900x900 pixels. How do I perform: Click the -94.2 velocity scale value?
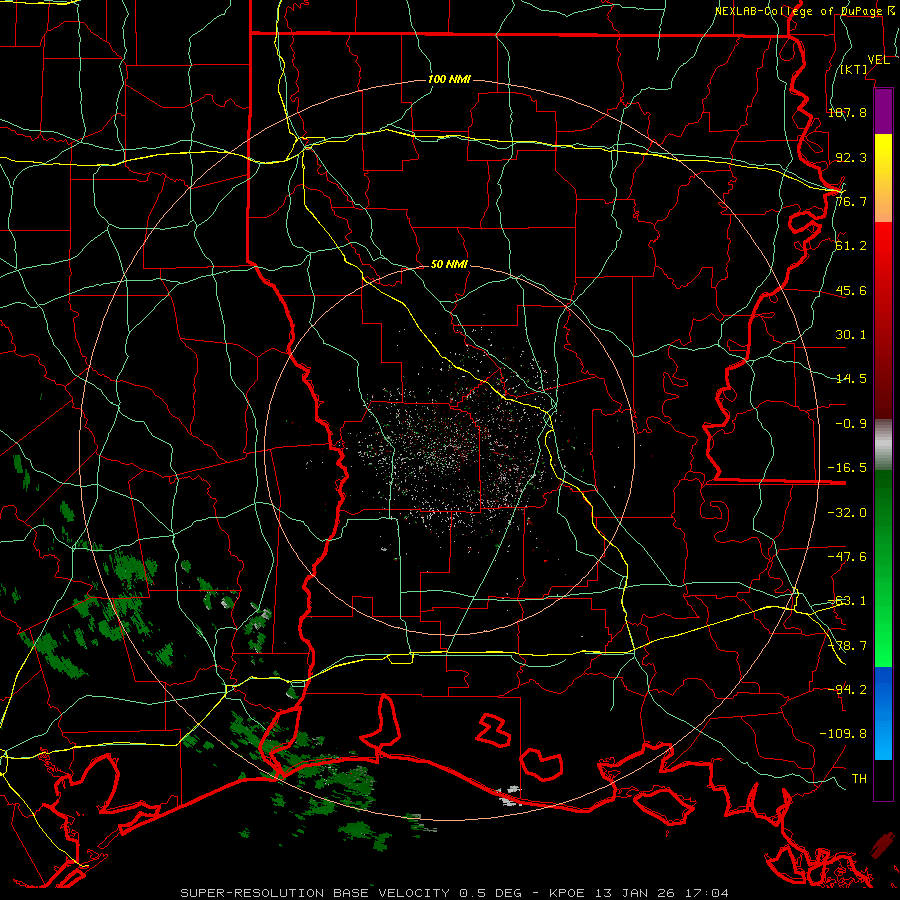[x=847, y=689]
